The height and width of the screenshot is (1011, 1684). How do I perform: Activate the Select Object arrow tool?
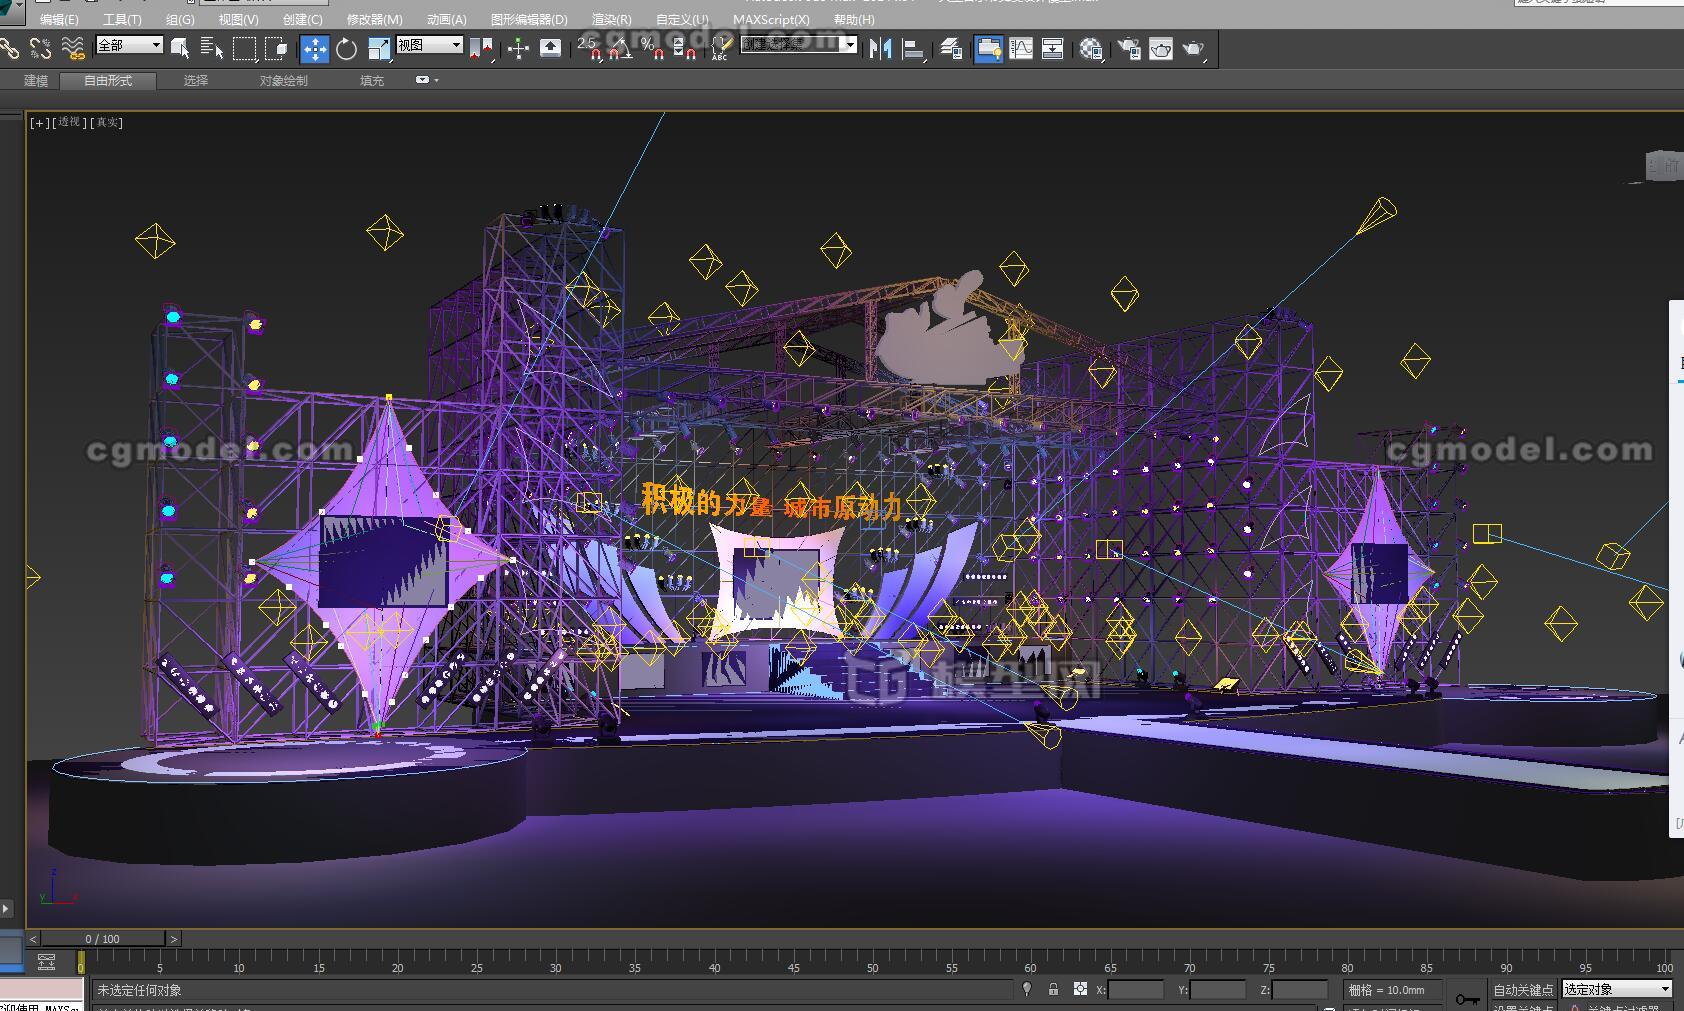180,48
